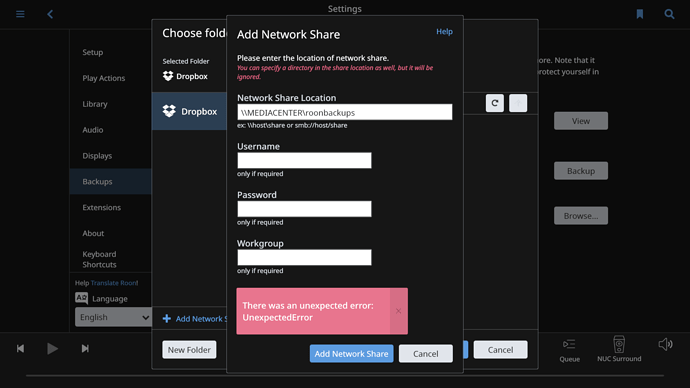Click the Password input field

point(304,209)
